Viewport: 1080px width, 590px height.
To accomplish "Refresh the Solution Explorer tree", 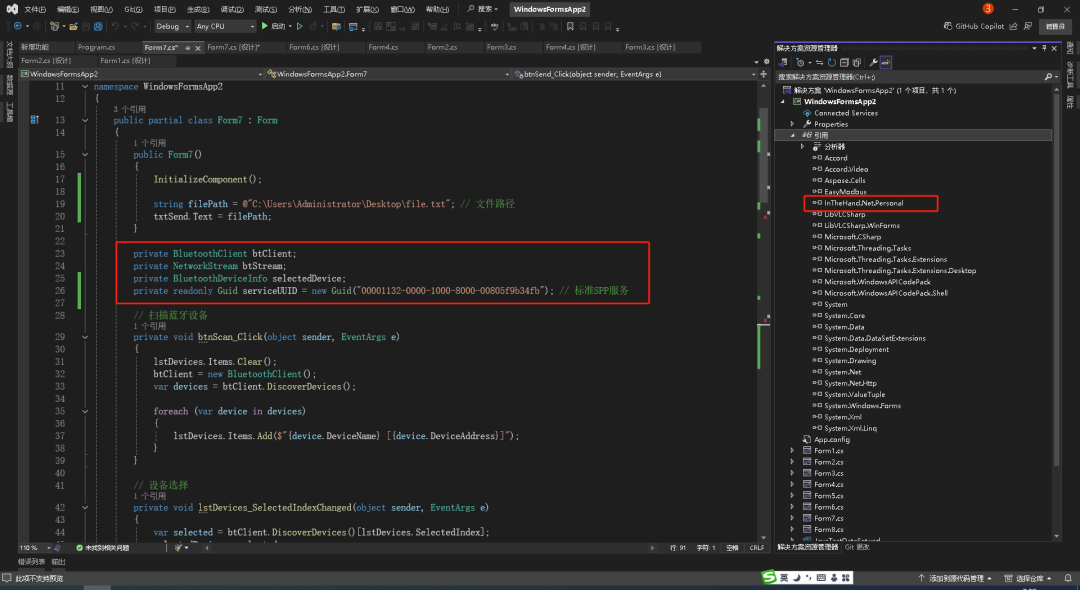I will [832, 62].
